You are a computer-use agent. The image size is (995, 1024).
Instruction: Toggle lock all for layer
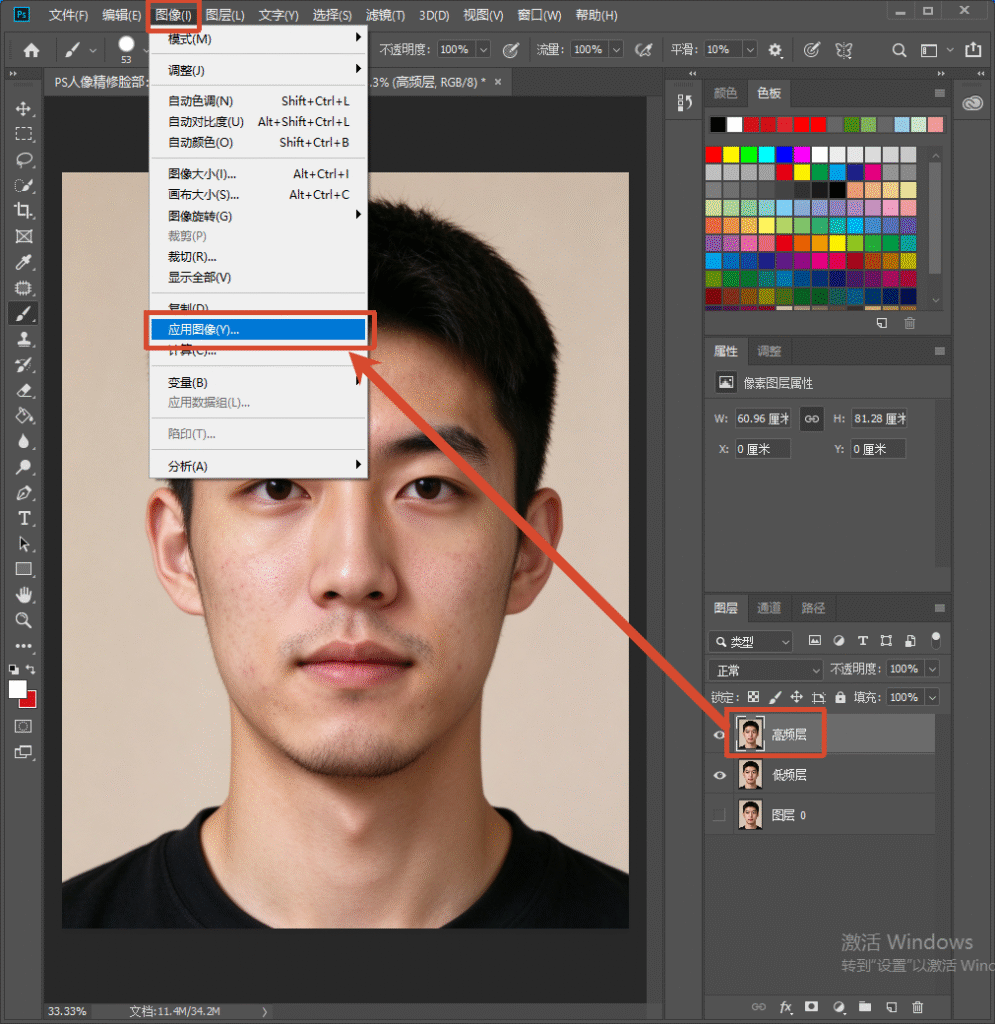pos(840,697)
